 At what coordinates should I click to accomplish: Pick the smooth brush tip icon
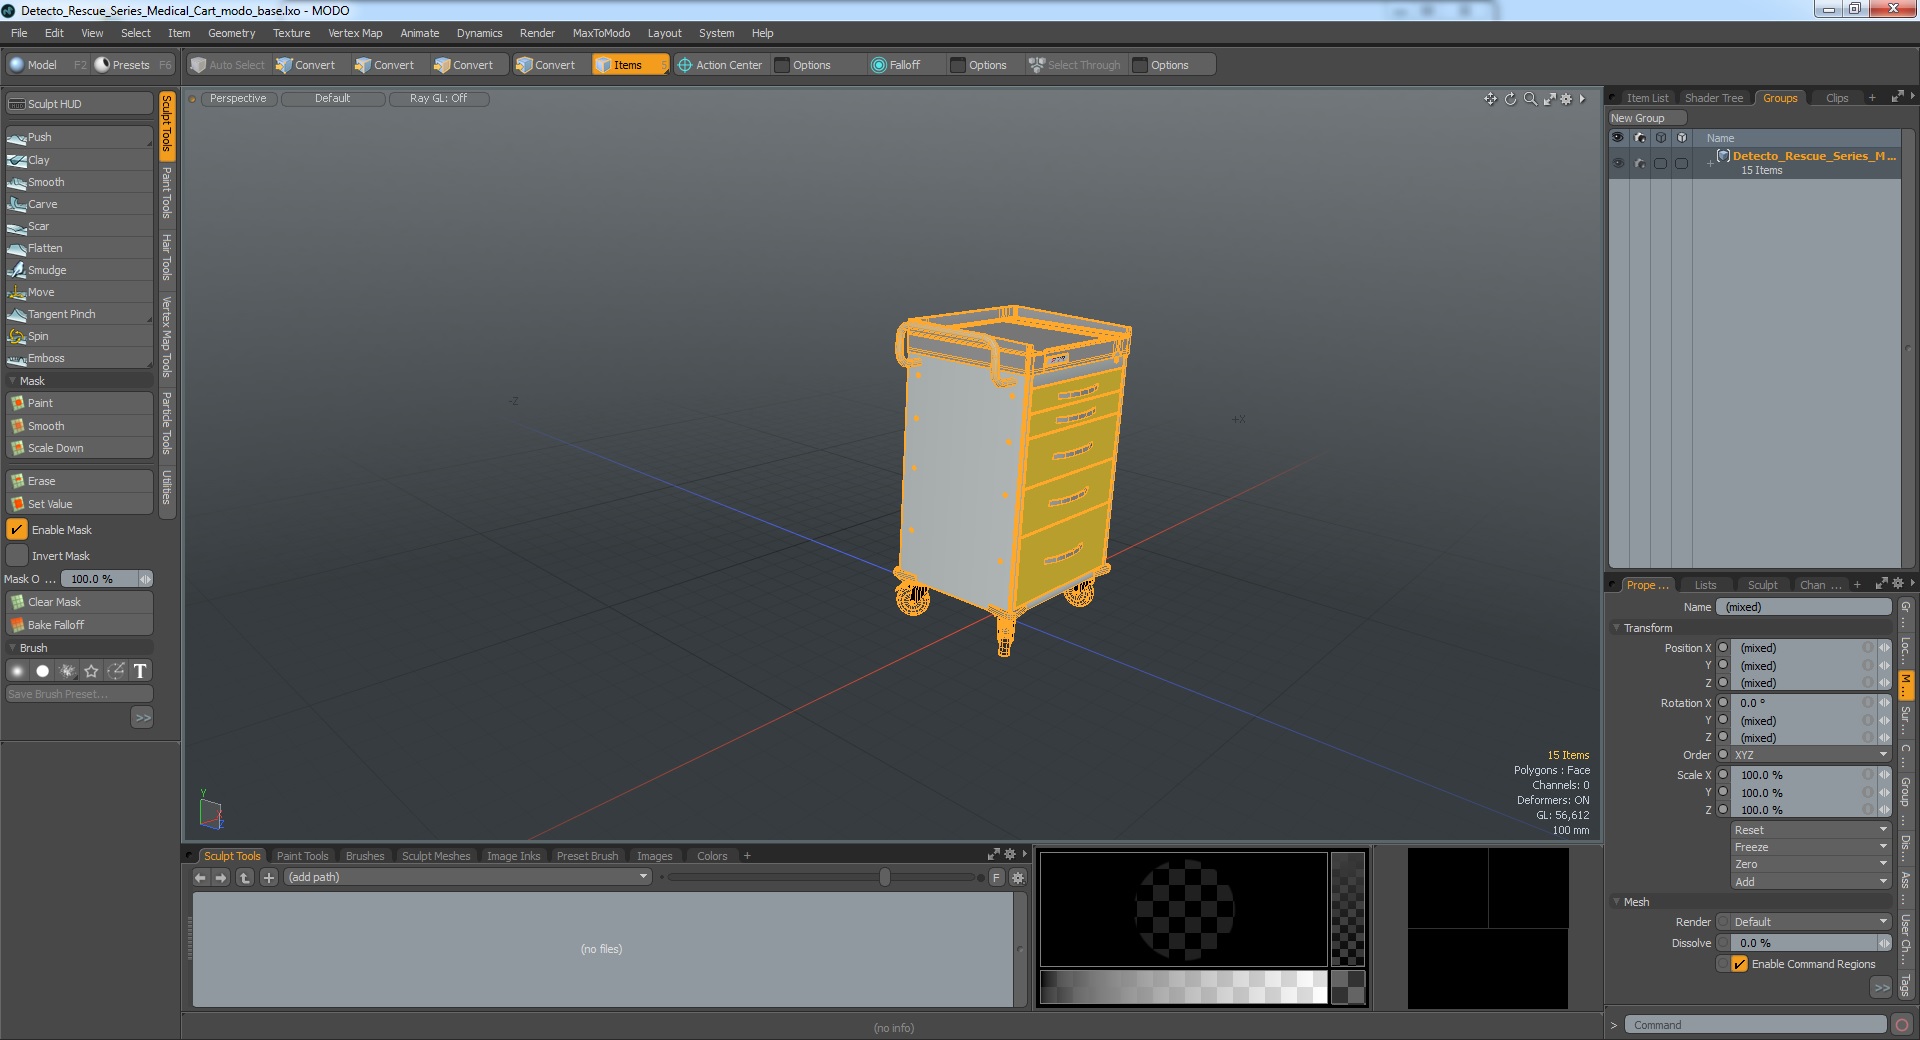(18, 671)
